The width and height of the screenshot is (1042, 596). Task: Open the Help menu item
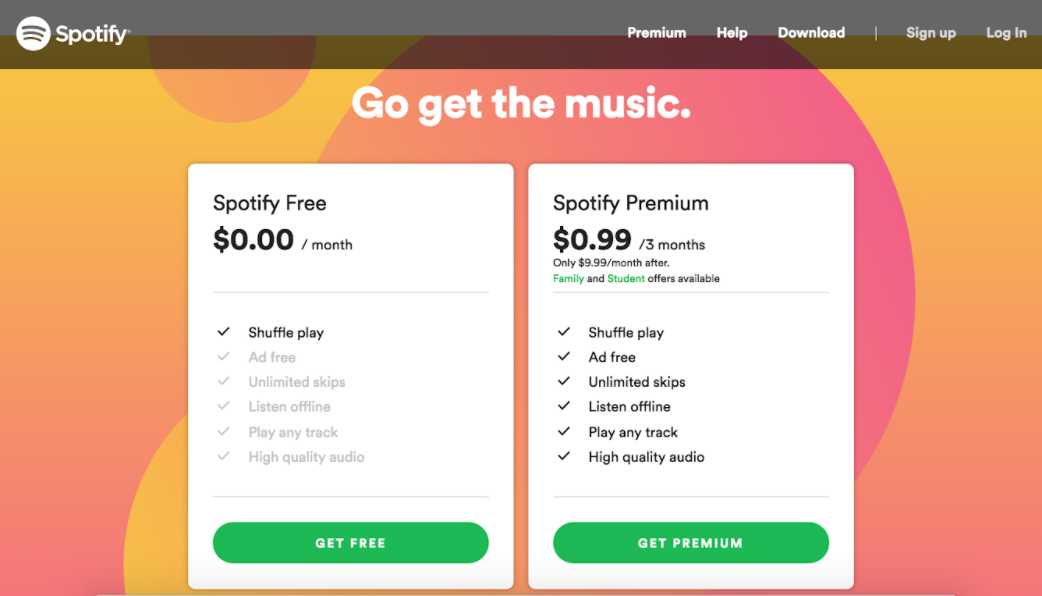[731, 33]
